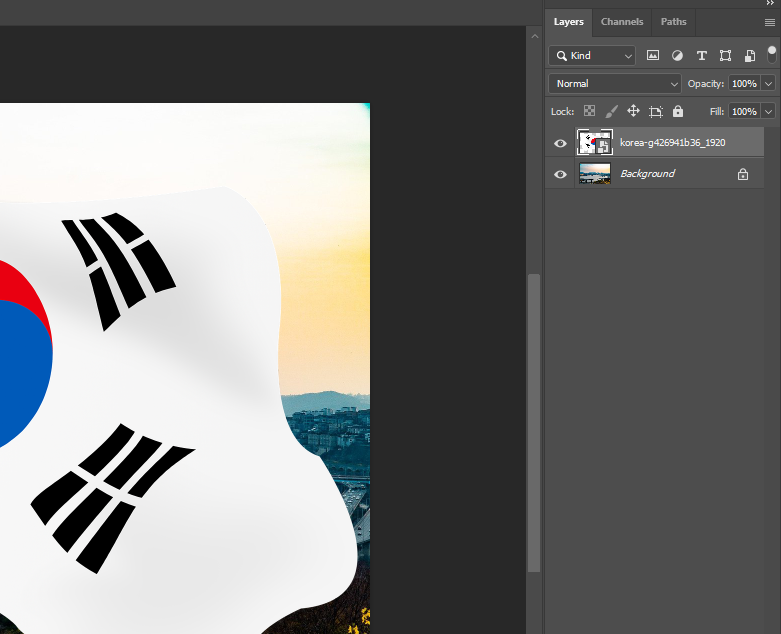Image resolution: width=781 pixels, height=634 pixels.
Task: Filter for pixel layers
Action: click(x=652, y=56)
